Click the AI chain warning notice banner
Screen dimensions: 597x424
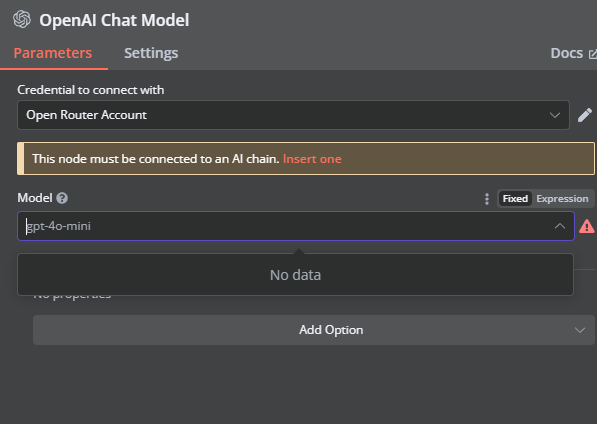306,159
